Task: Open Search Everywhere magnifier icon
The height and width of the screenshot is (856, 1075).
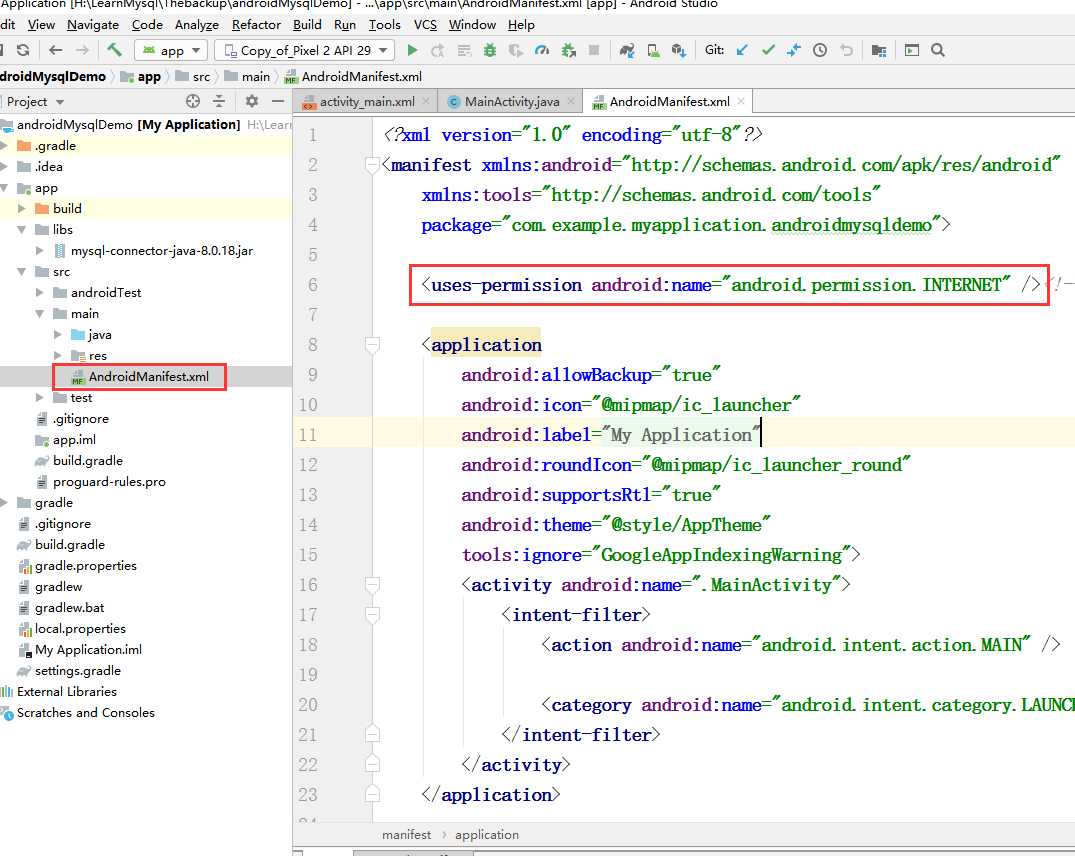Action: coord(938,50)
